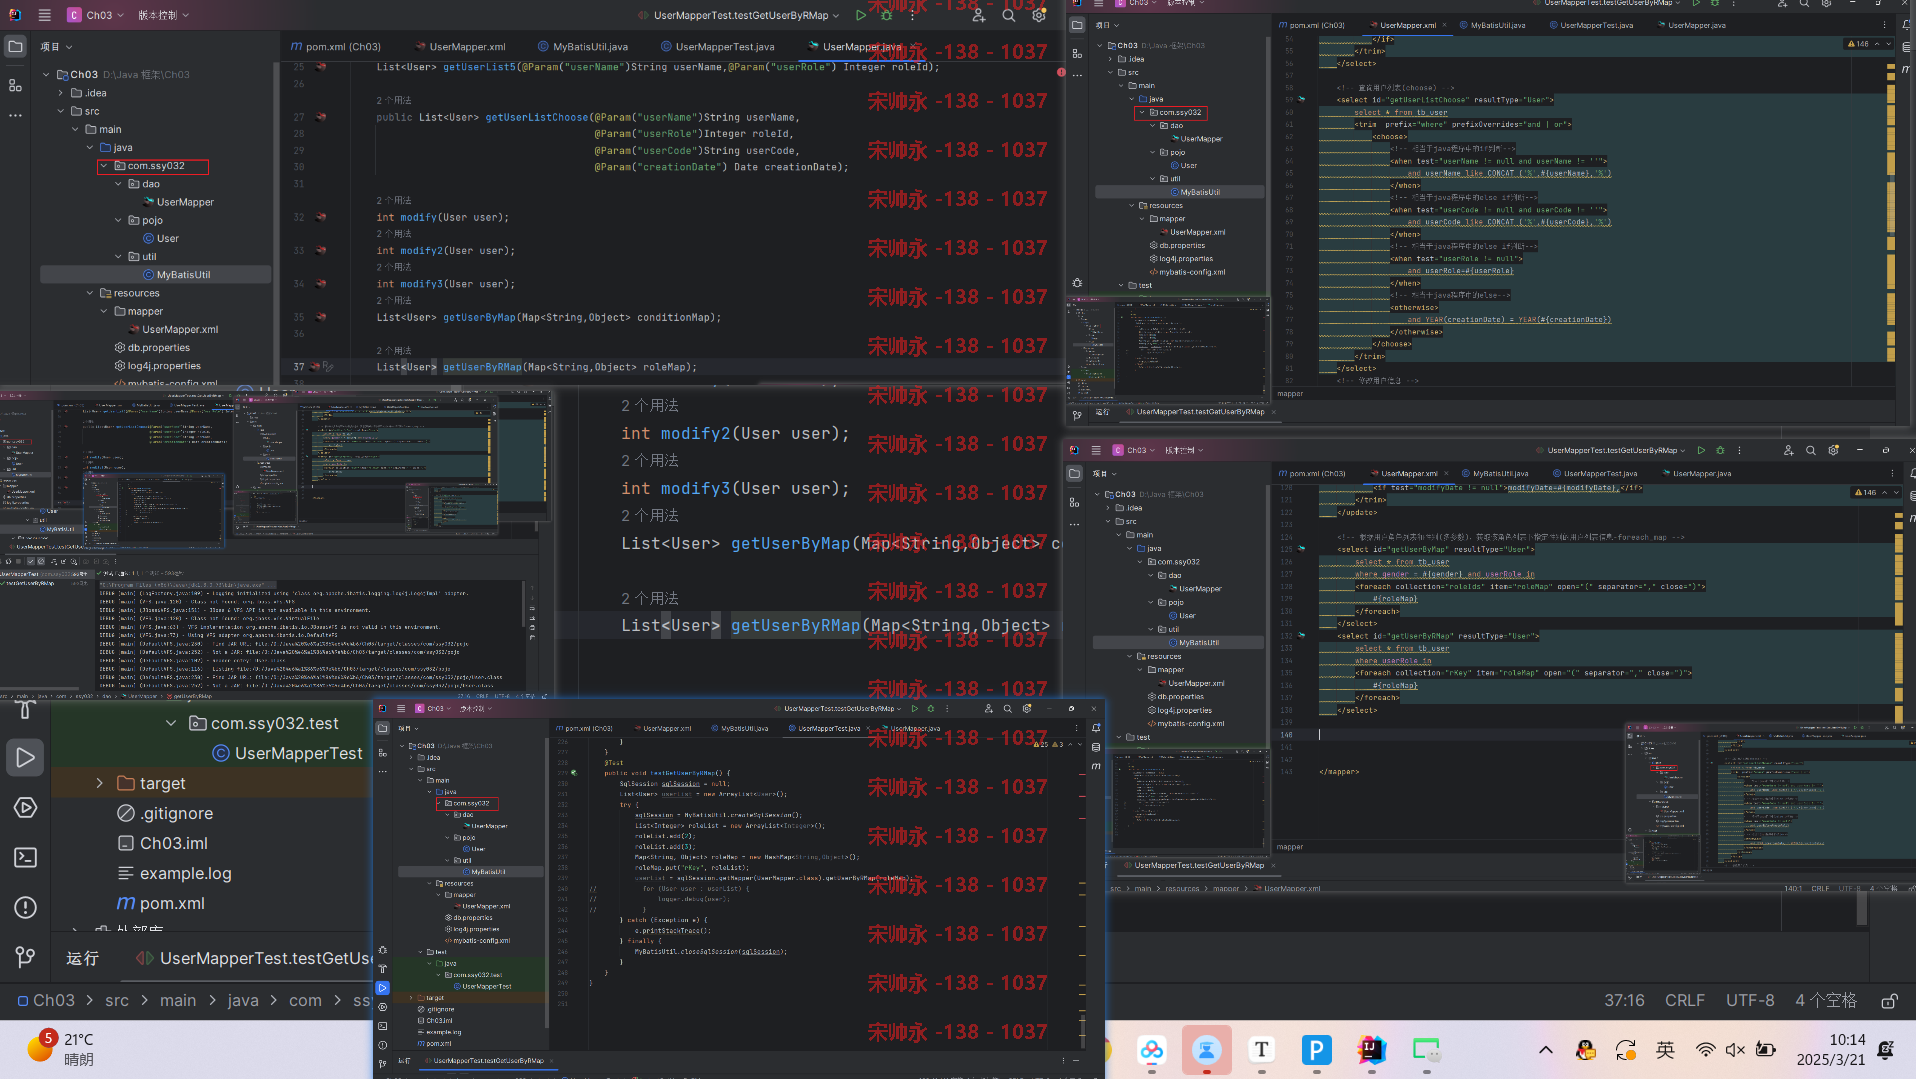Click the 146 warnings indicator in getUserByRMap window
The image size is (1916, 1079).
1866,492
